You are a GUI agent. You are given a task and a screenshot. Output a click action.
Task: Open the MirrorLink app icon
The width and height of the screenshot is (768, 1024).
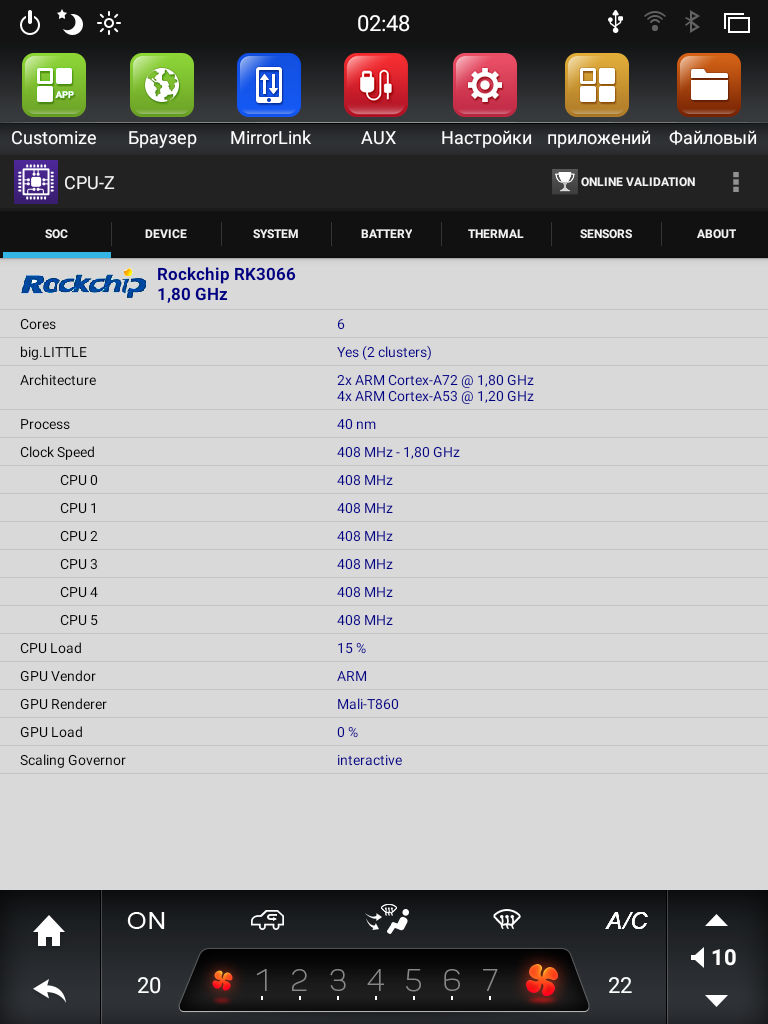click(x=269, y=85)
